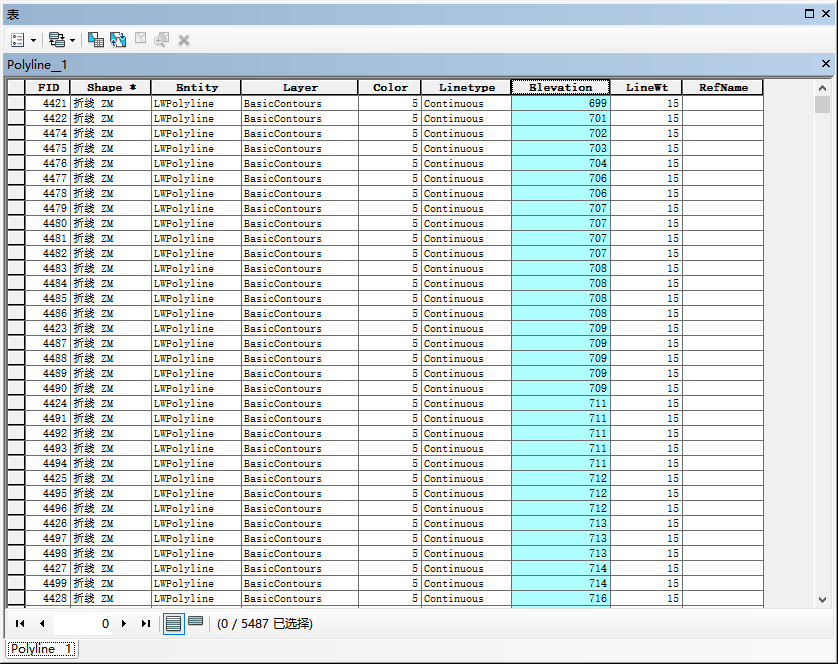Go to the previous record
The width and height of the screenshot is (838, 664).
pos(42,623)
